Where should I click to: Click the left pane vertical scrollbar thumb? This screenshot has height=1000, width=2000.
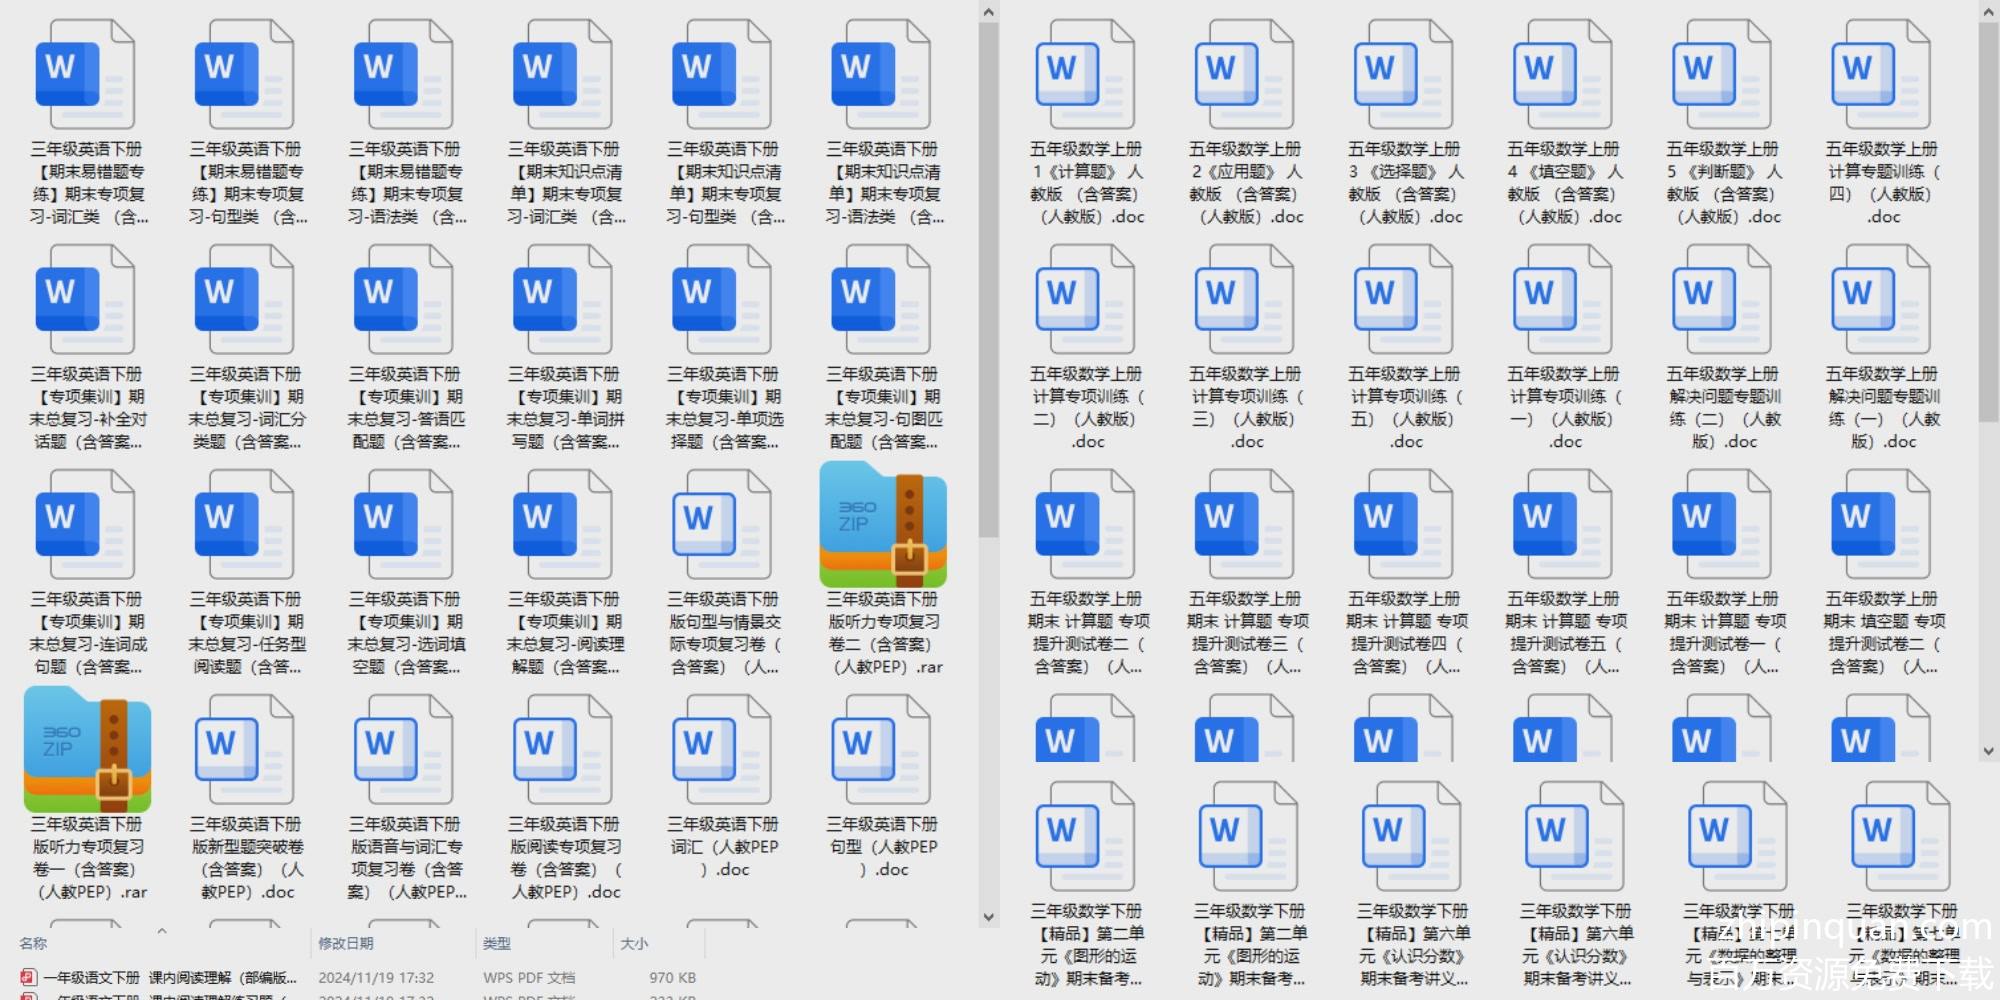(988, 280)
